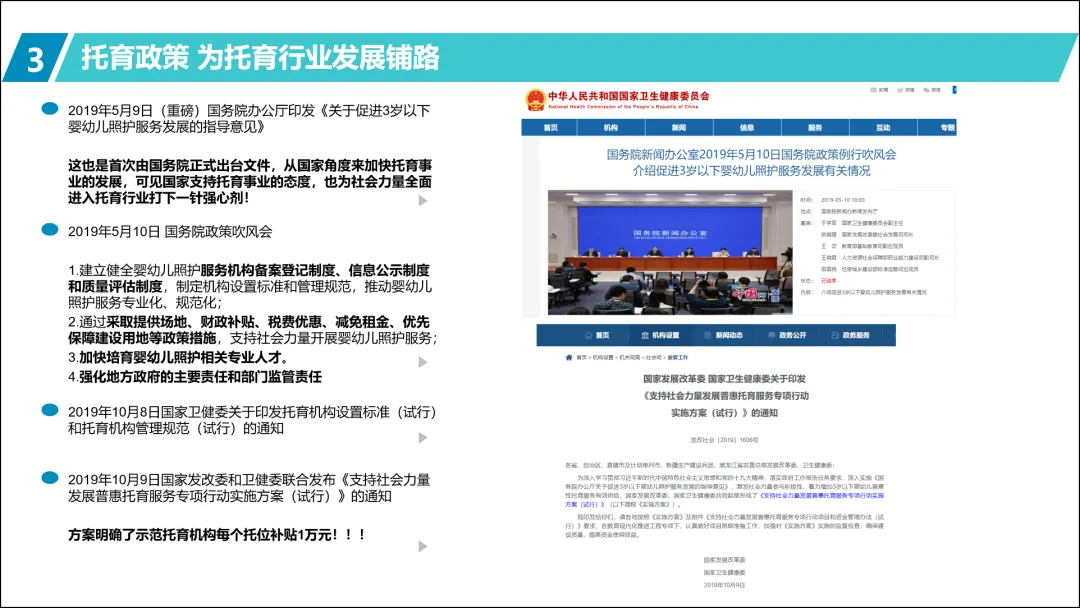Click the signature 国家发展改革委 at notice bottom

(x=725, y=560)
